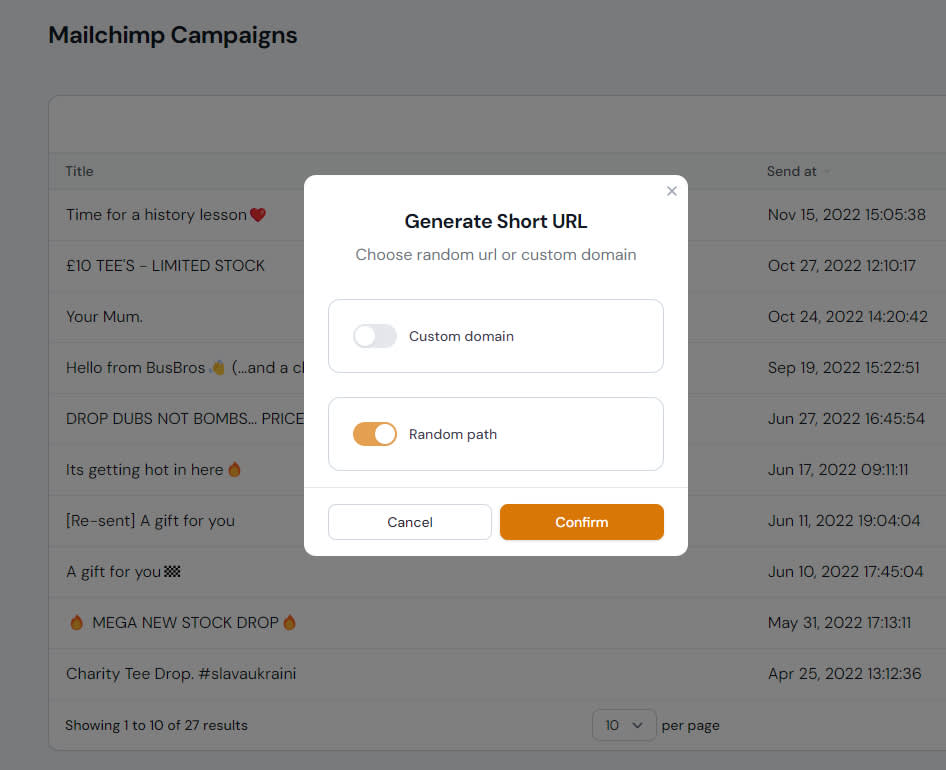Image resolution: width=946 pixels, height=770 pixels.
Task: Enable the Custom domain toggle
Action: point(375,336)
